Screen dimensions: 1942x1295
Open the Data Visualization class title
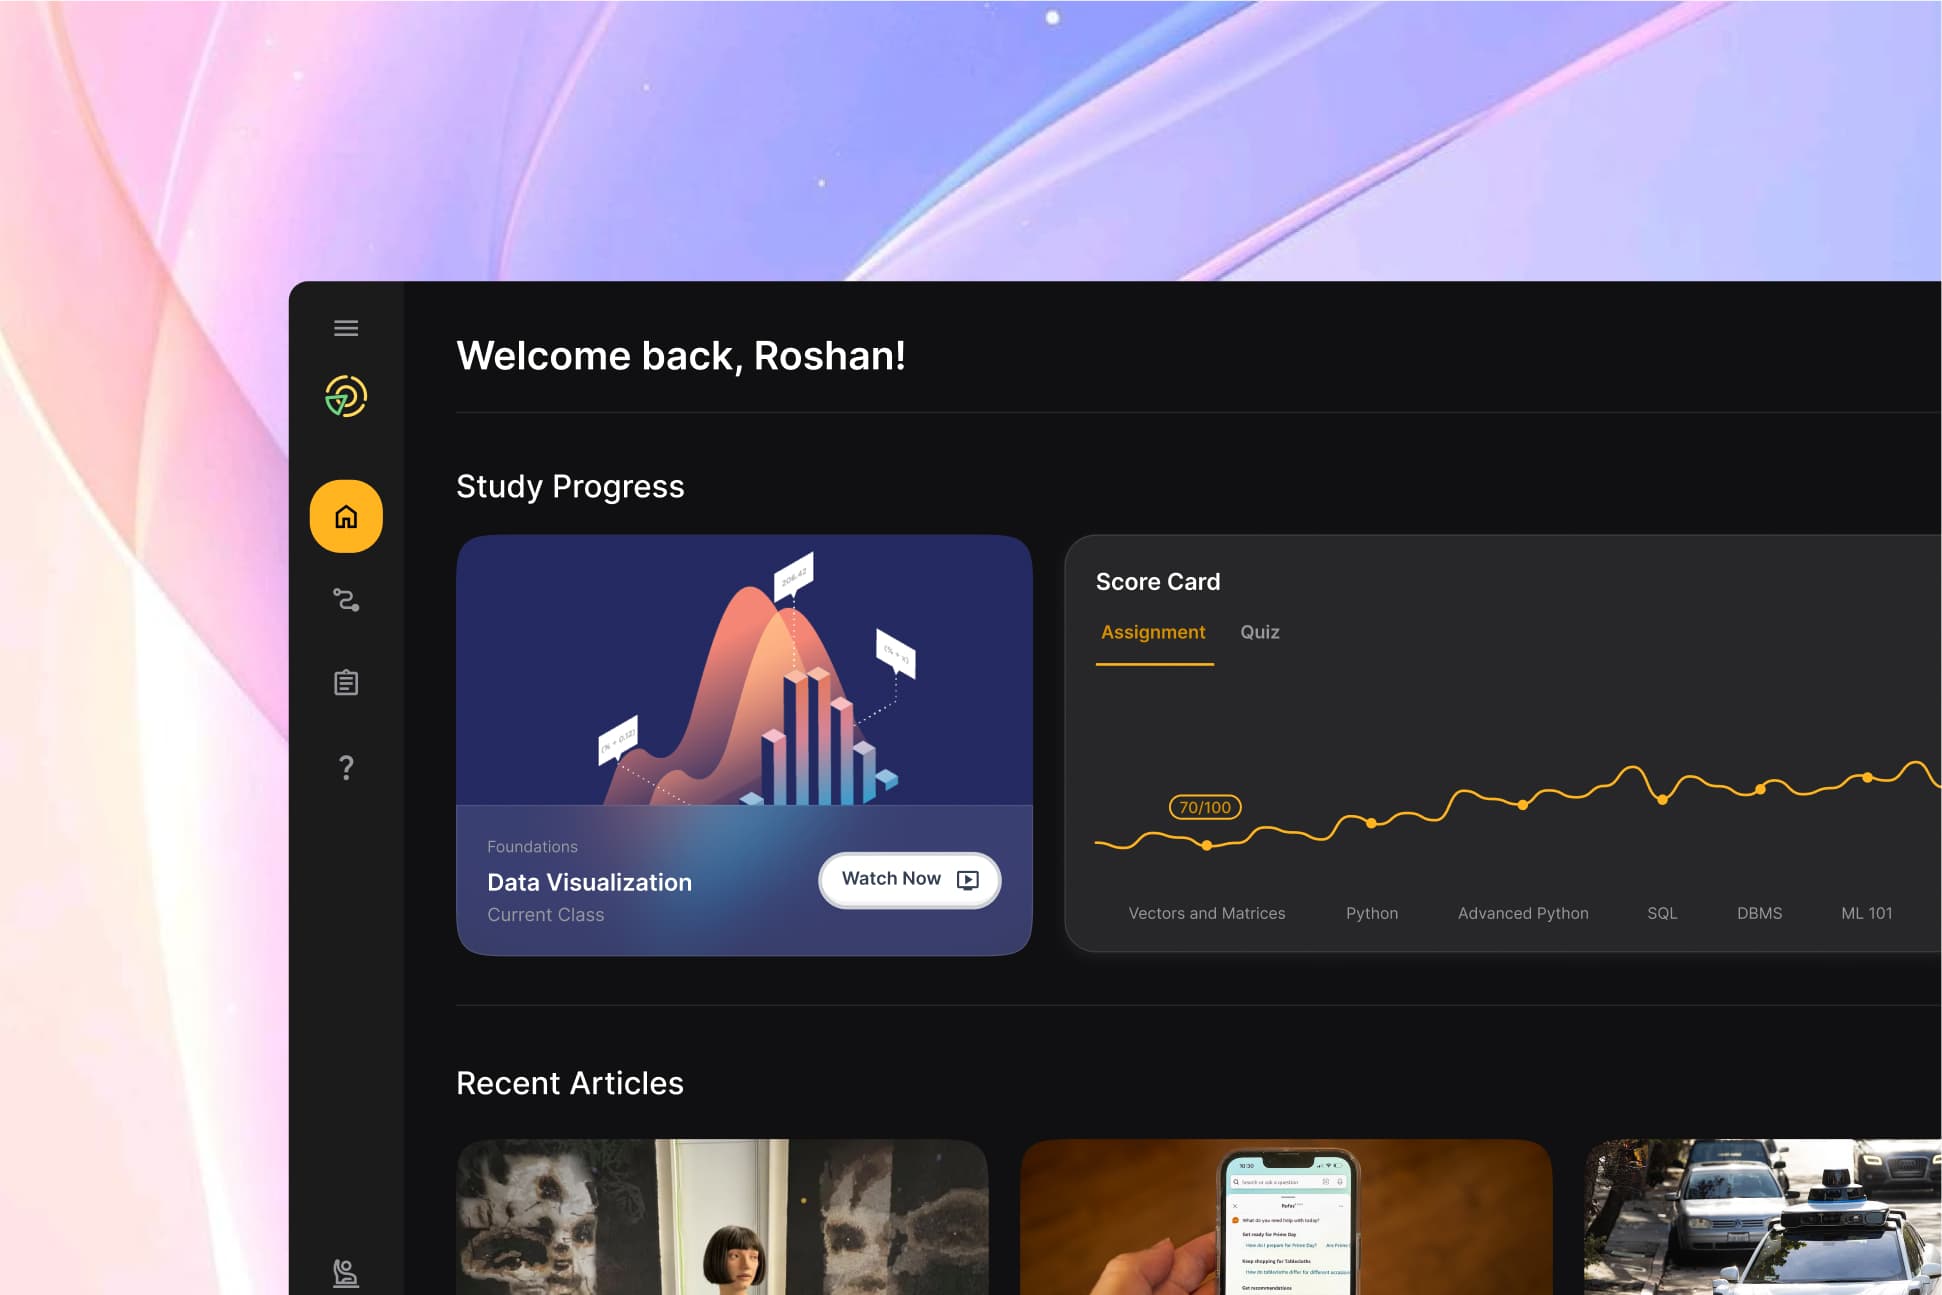[589, 882]
